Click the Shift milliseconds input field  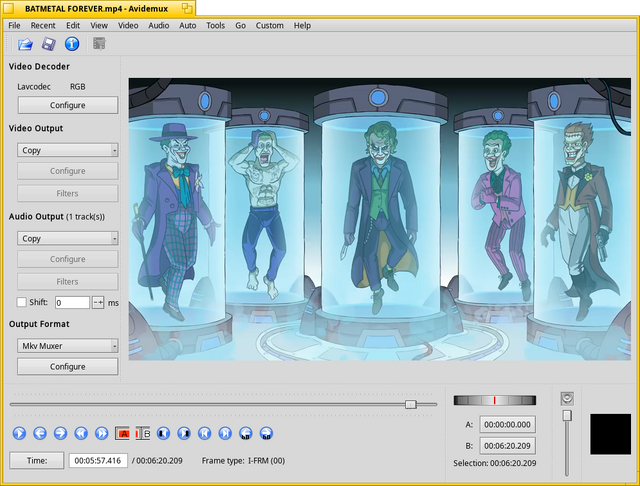point(72,302)
